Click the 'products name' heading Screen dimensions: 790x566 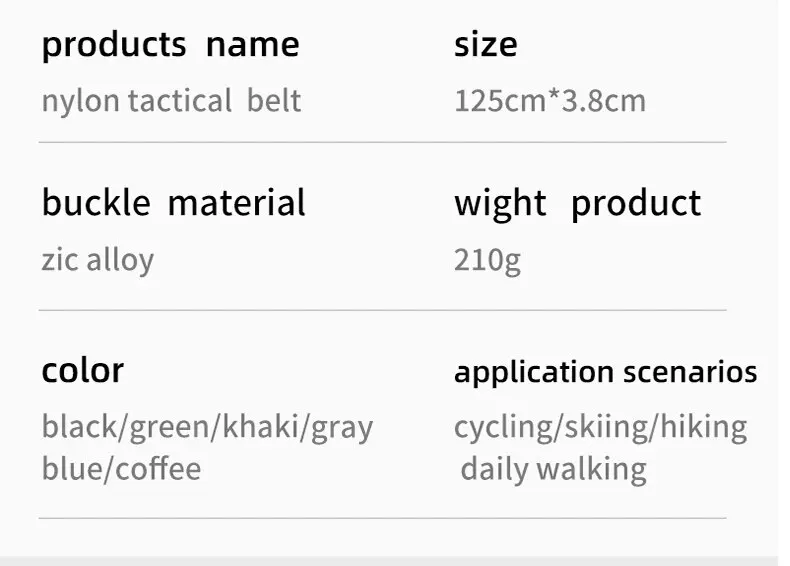[x=170, y=46]
